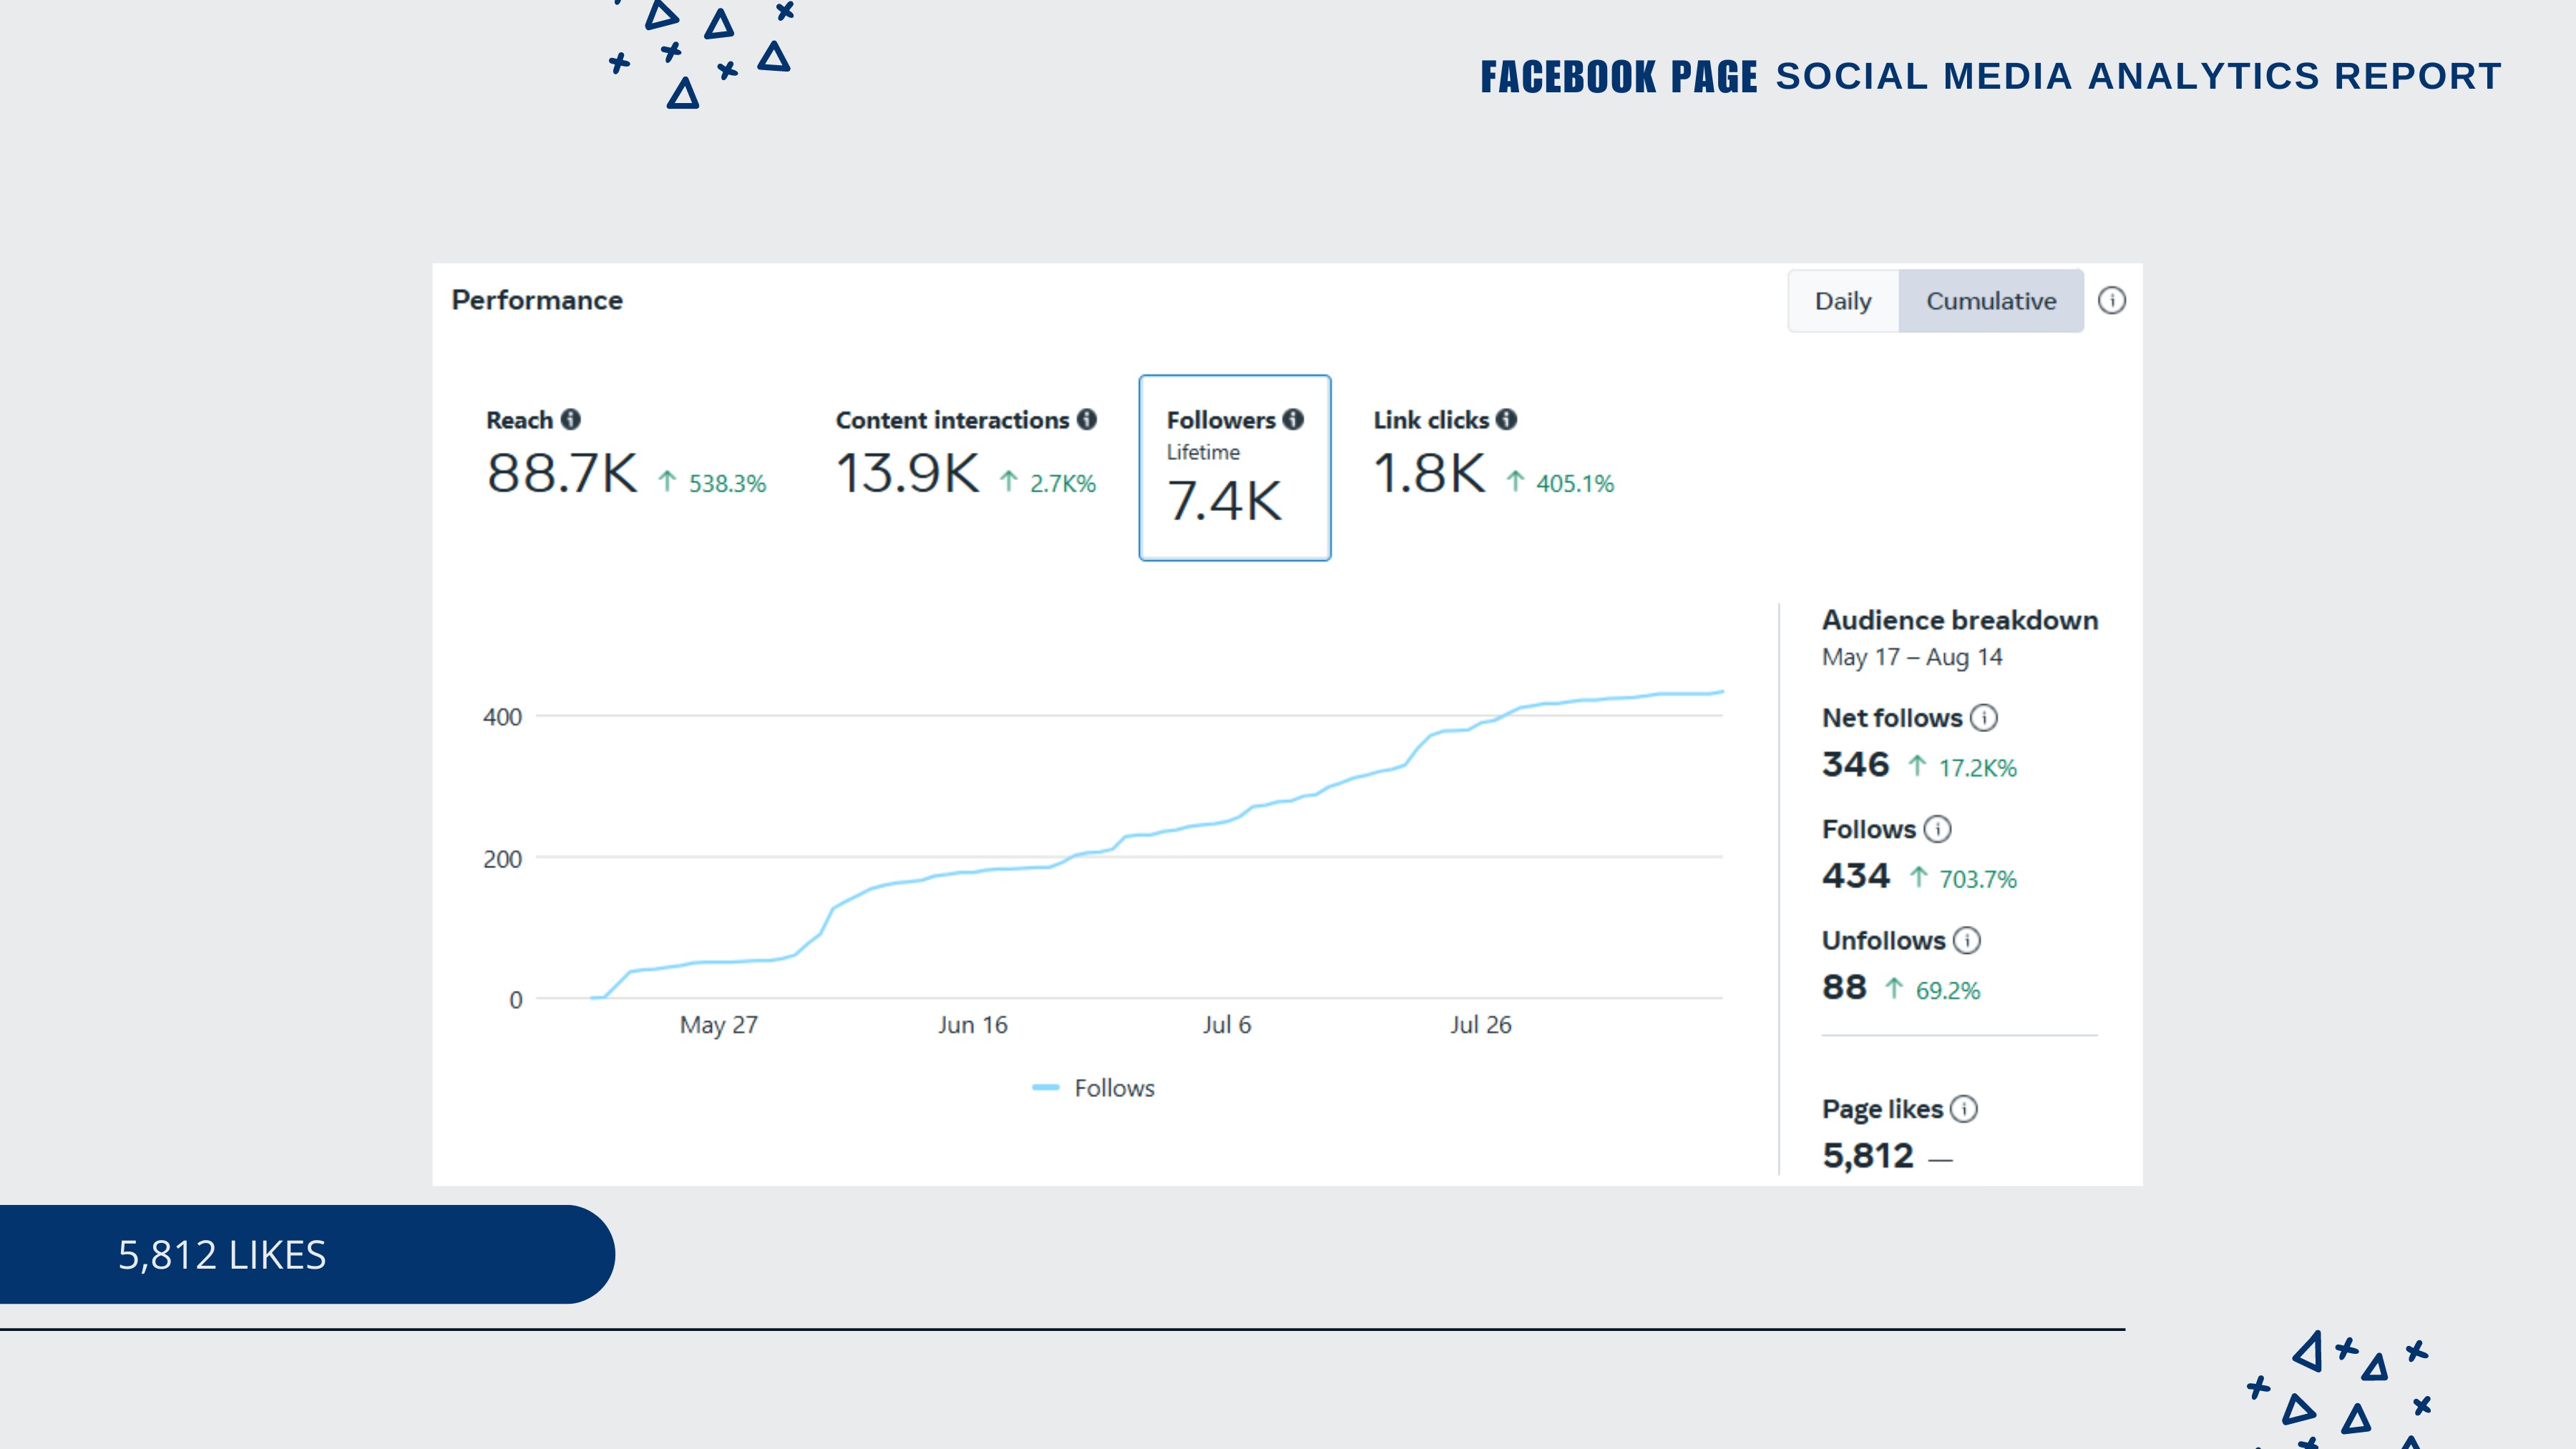Image resolution: width=2576 pixels, height=1449 pixels.
Task: Click the Link clicks info icon
Action: (1506, 420)
